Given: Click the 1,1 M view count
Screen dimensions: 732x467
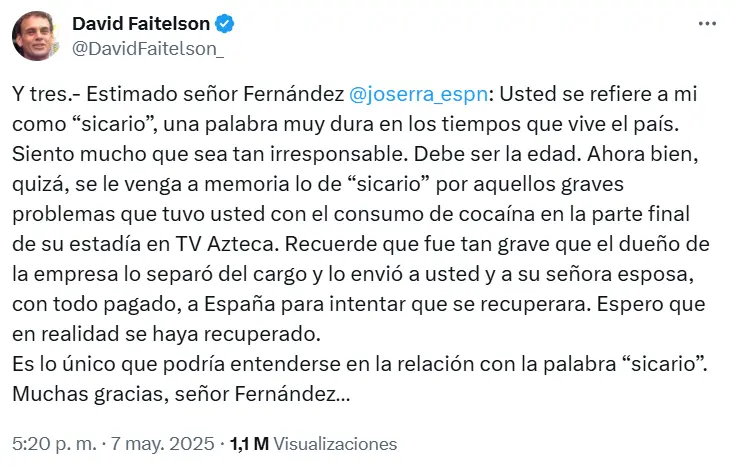Looking at the screenshot, I should point(249,444).
